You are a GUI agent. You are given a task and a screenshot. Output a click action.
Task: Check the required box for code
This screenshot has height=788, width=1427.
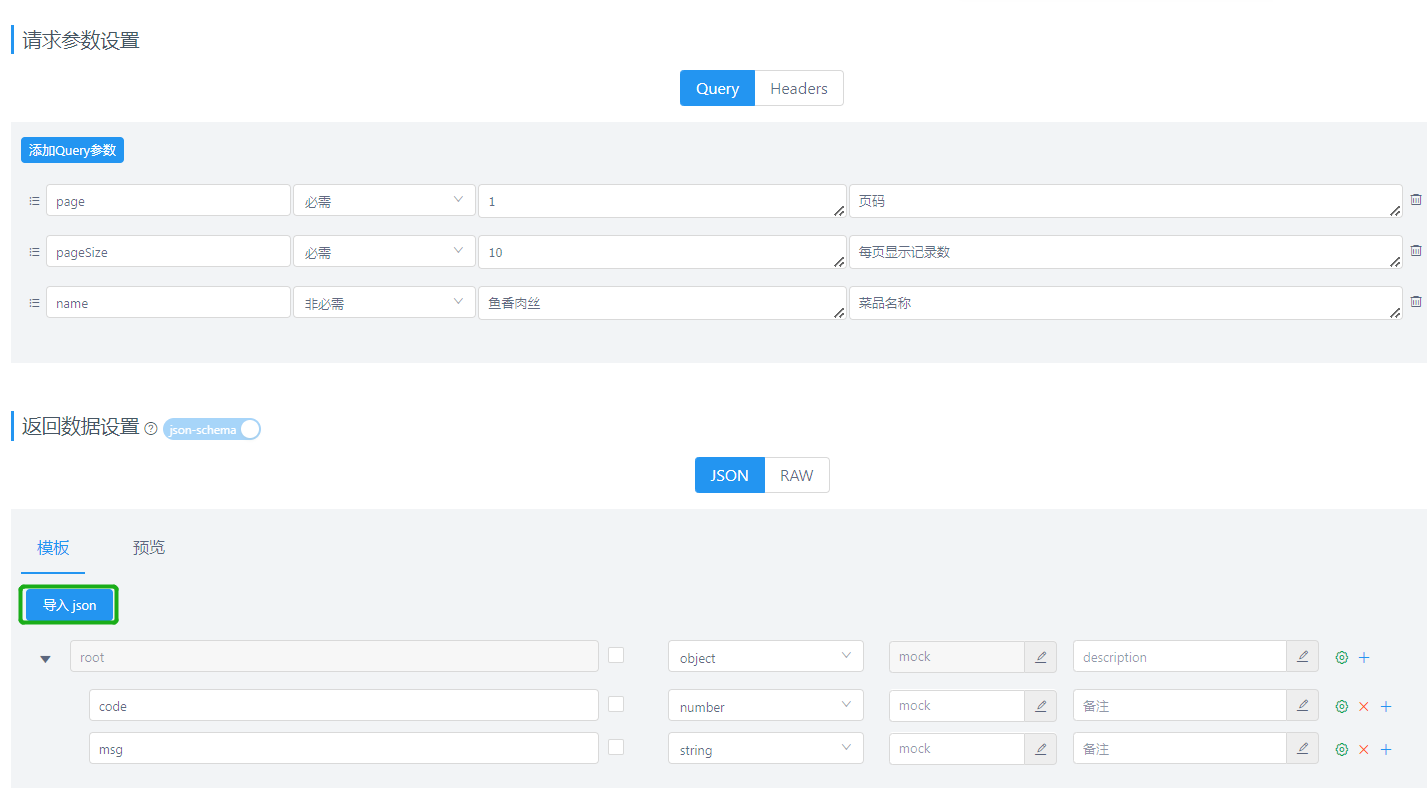(x=616, y=704)
